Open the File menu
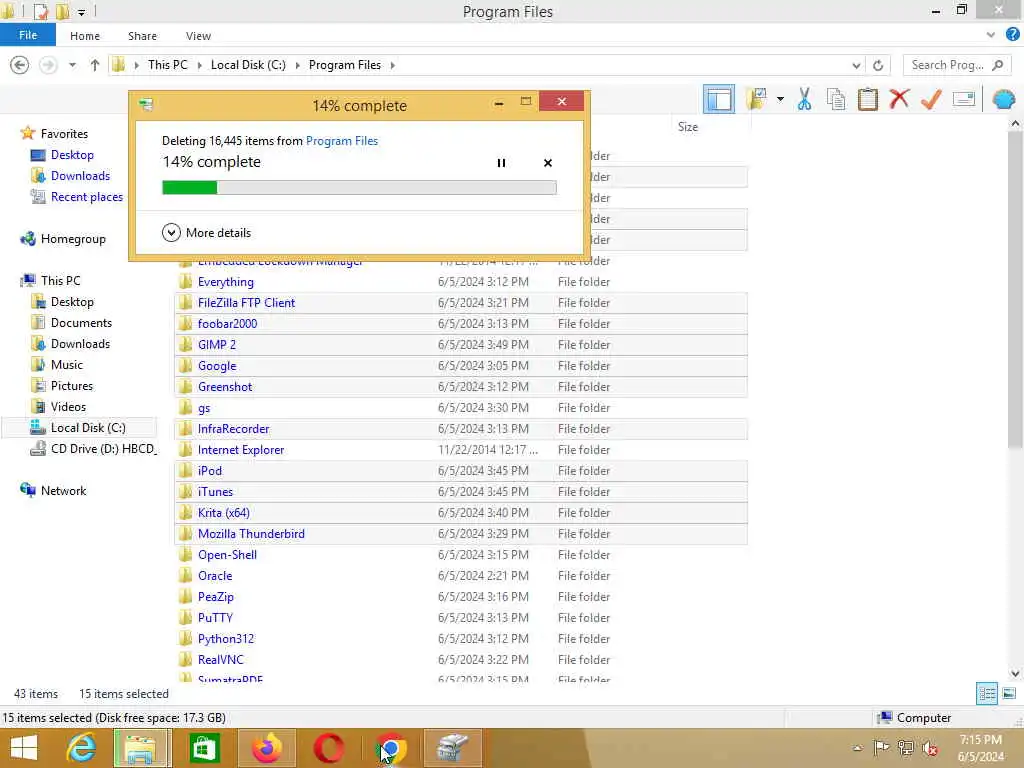 point(28,35)
